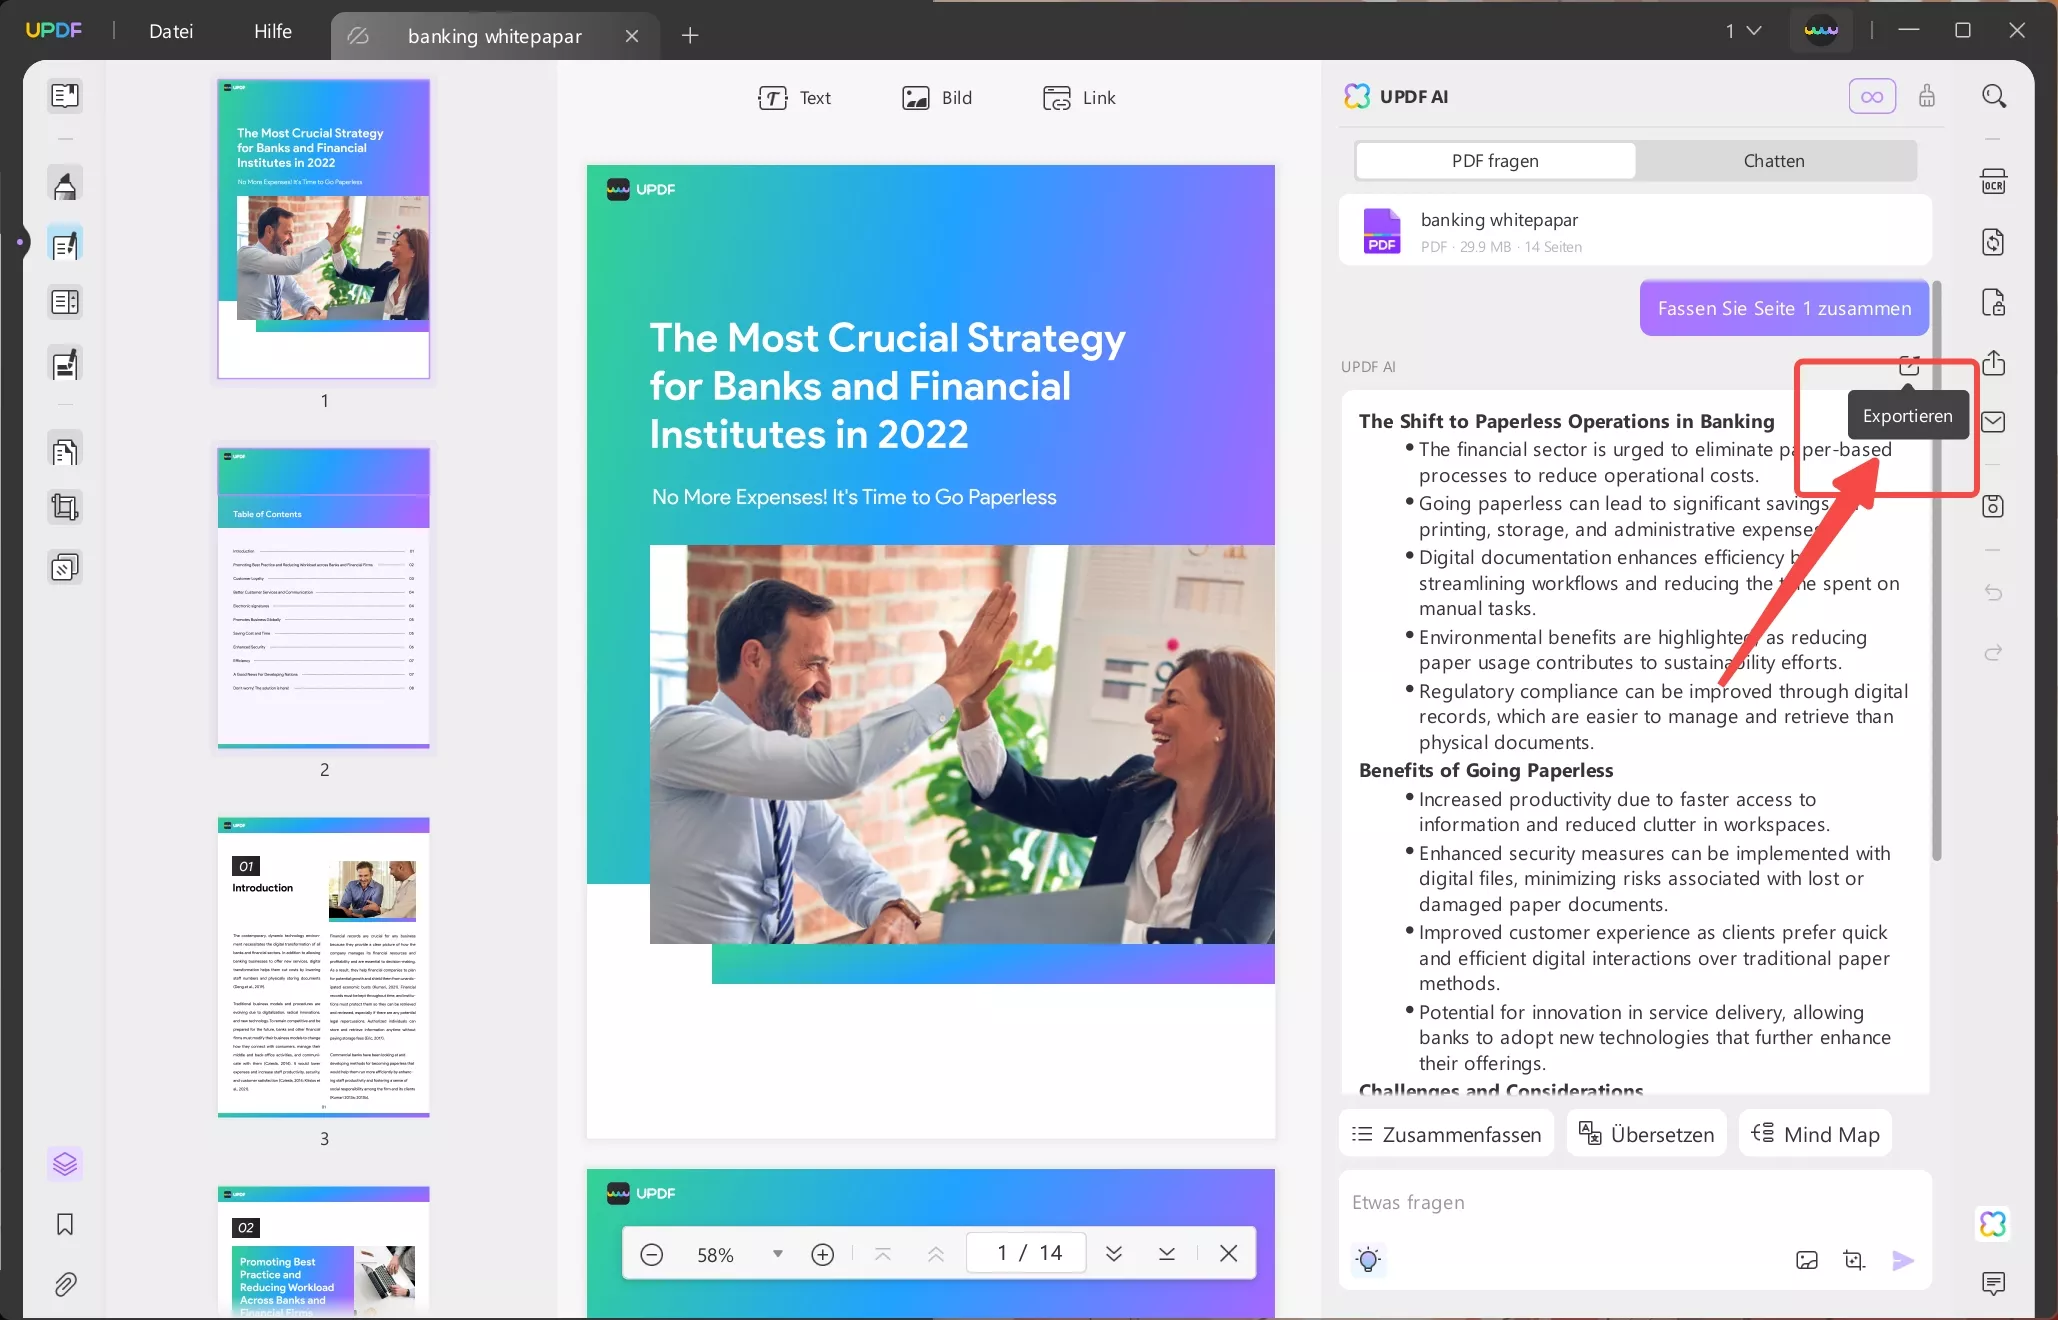Image resolution: width=2058 pixels, height=1320 pixels.
Task: Open the window count dropdown showing 1
Action: click(x=1743, y=31)
